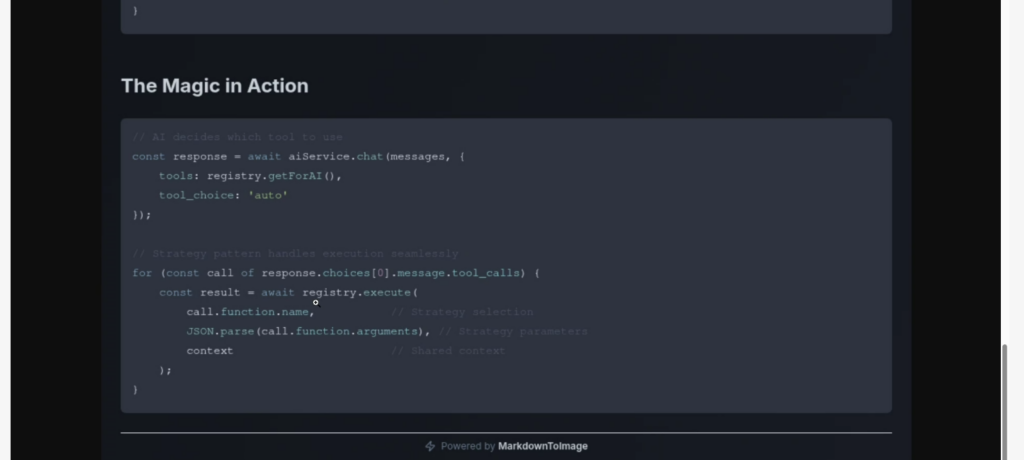Click the 'call.function.name' argument line

click(249, 312)
